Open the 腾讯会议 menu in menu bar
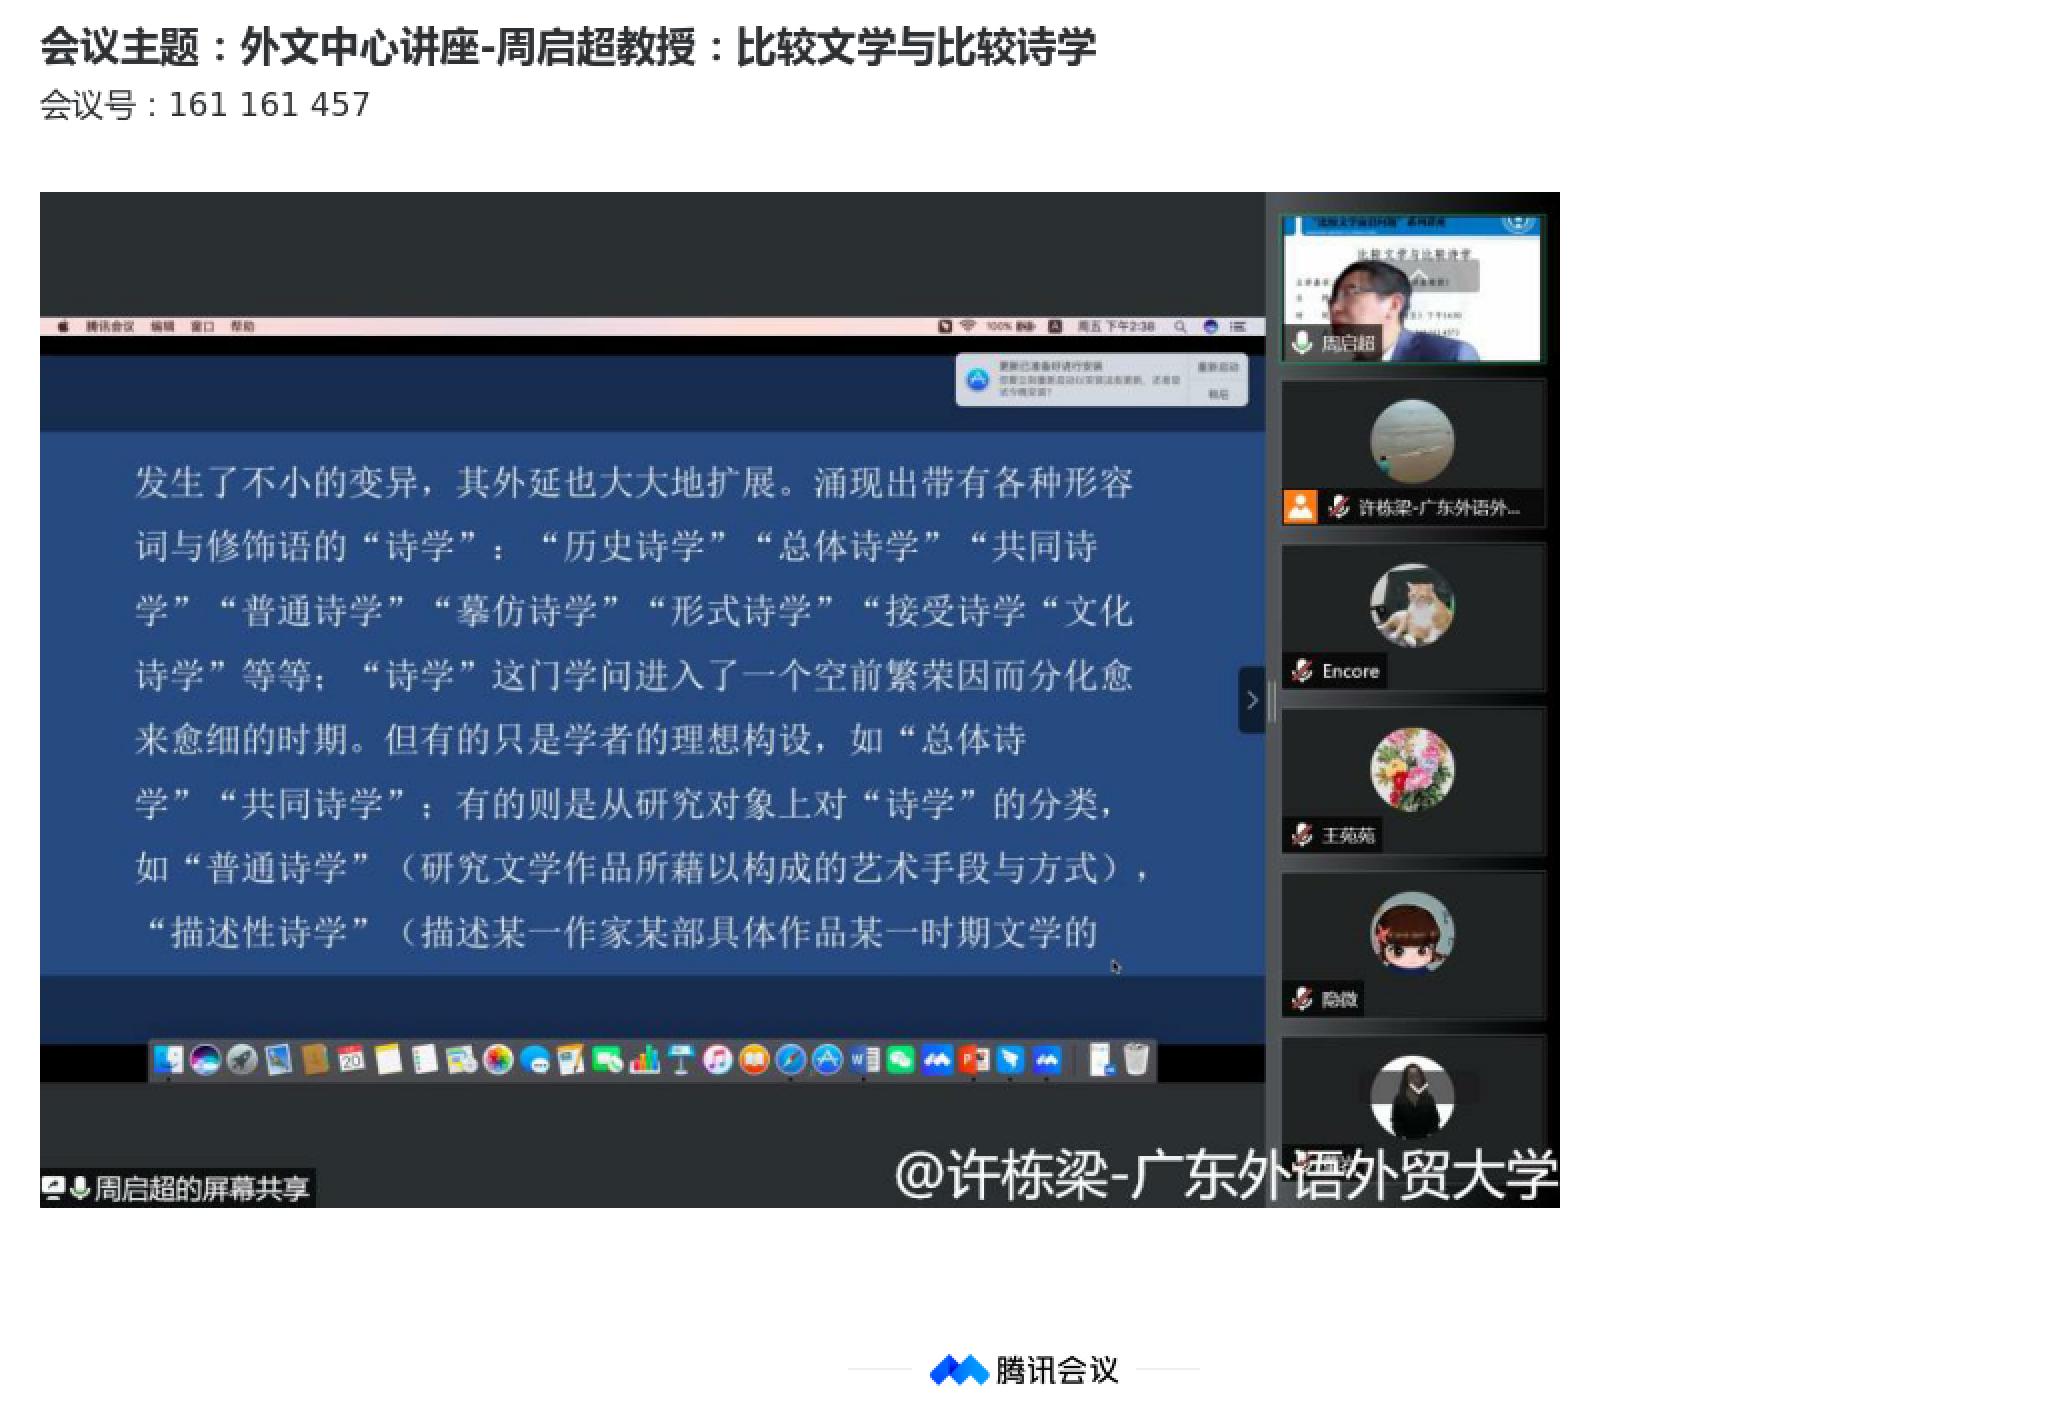Image resolution: width=2048 pixels, height=1426 pixels. point(109,327)
